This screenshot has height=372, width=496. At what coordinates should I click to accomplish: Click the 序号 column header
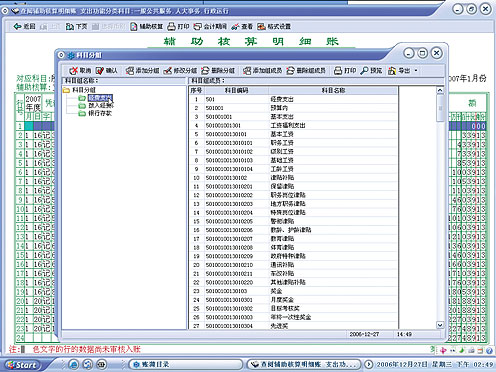tap(196, 90)
